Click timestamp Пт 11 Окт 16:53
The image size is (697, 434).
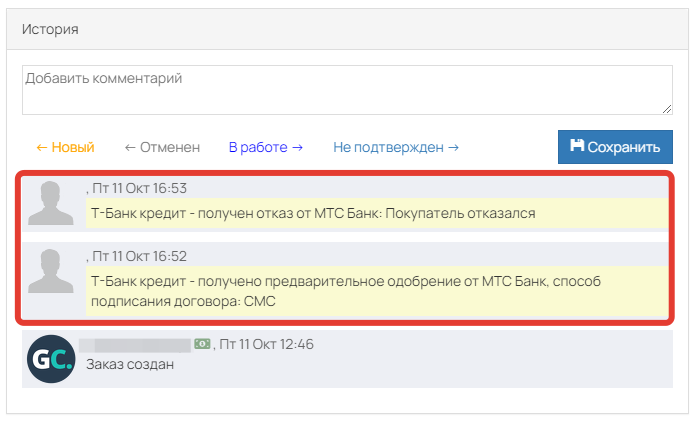[x=140, y=188]
